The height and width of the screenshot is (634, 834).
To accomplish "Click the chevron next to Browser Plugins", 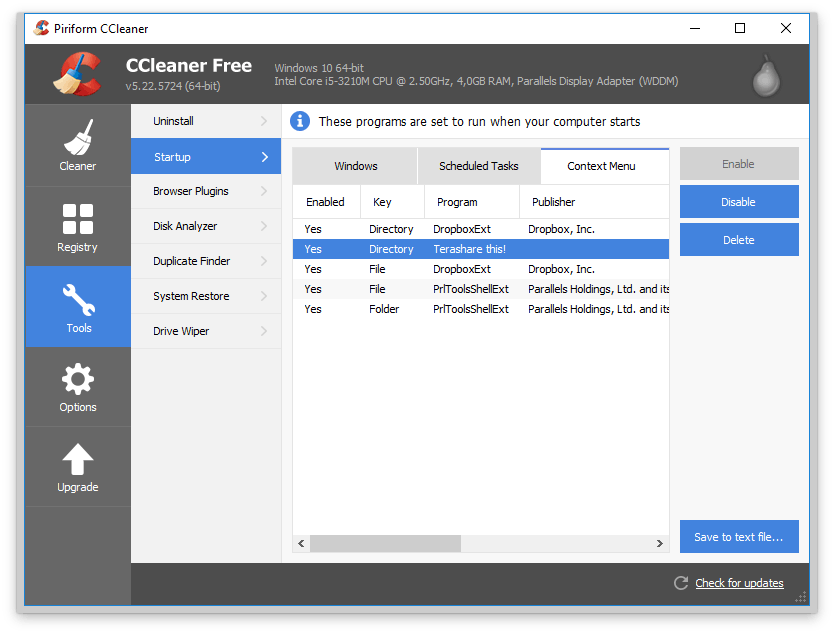I will pos(264,191).
